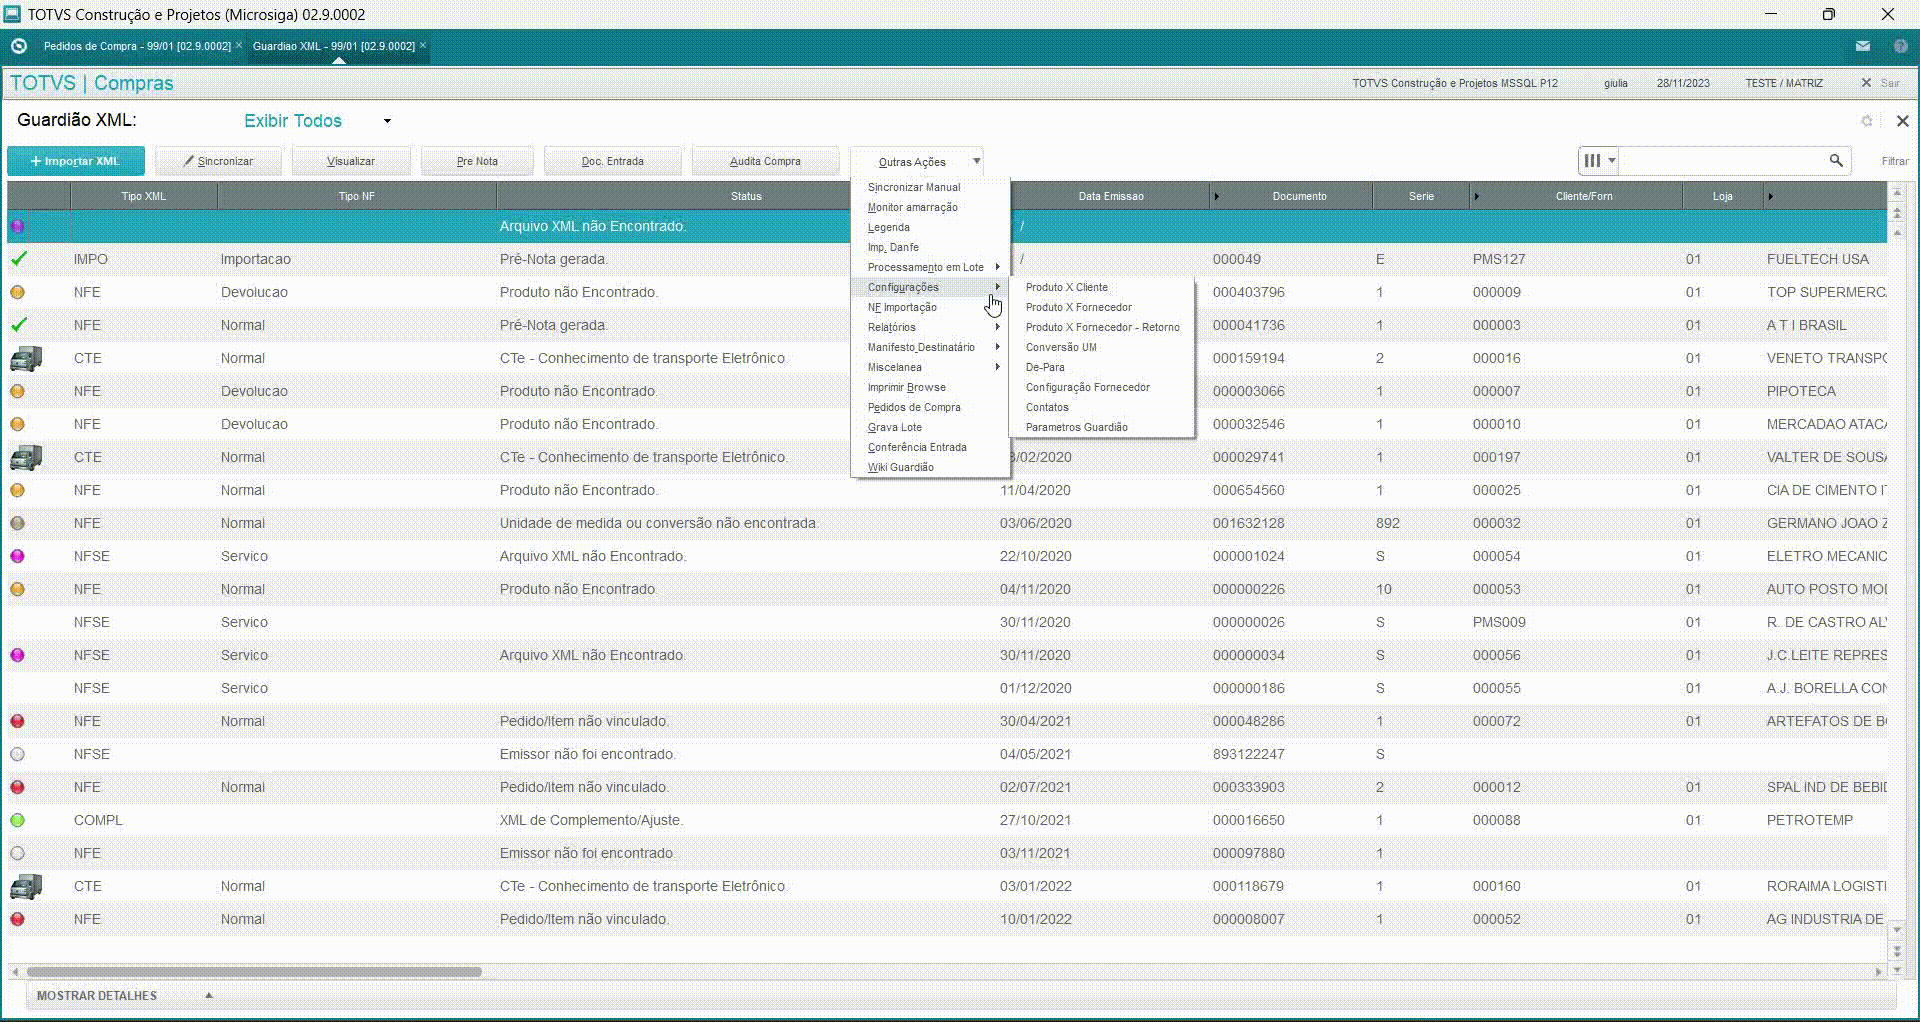Click white status dot for document 893122247
This screenshot has height=1022, width=1920.
click(17, 754)
